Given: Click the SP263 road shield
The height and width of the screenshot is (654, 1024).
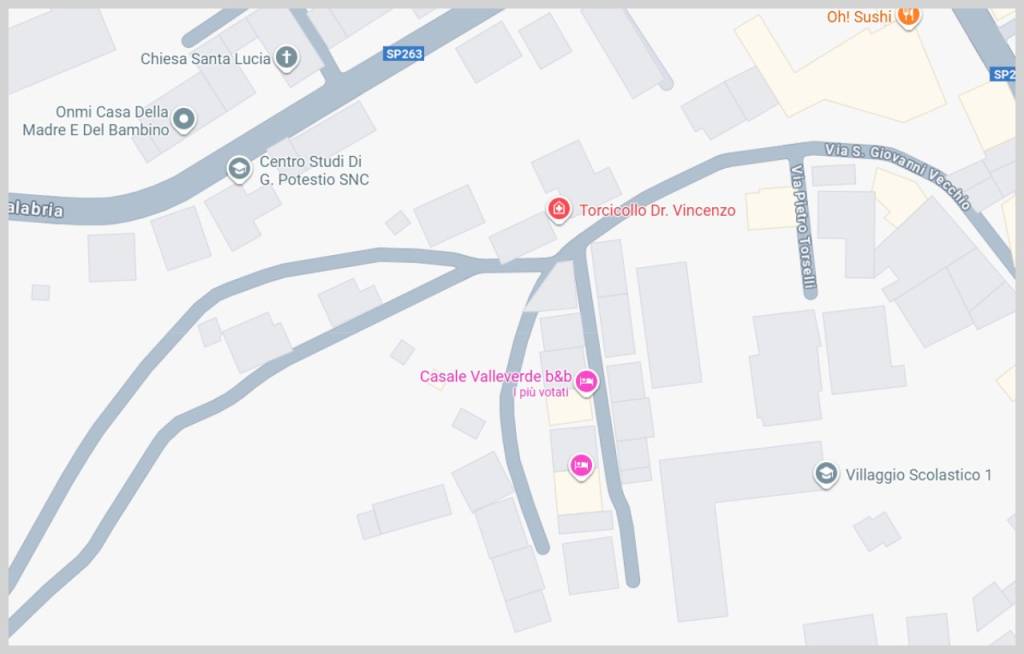Looking at the screenshot, I should pos(404,54).
